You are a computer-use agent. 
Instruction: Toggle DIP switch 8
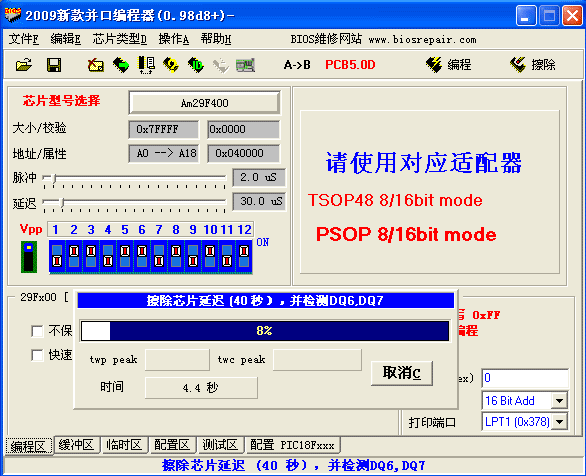[176, 256]
